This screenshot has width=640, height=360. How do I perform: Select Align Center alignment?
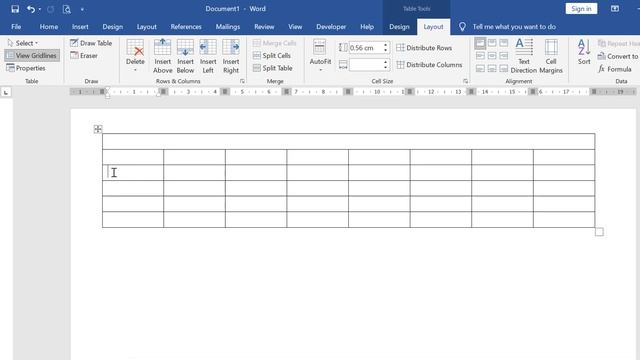coord(492,56)
